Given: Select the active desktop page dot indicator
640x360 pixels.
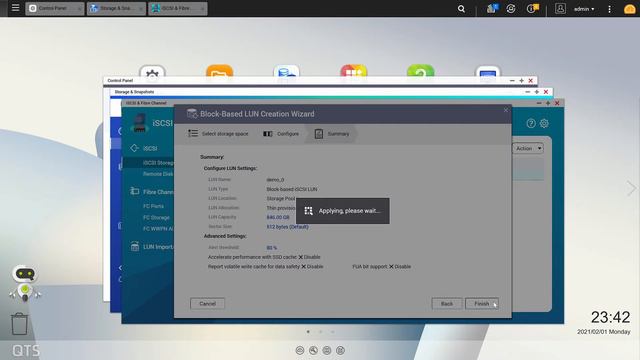Looking at the screenshot, I should (x=308, y=332).
